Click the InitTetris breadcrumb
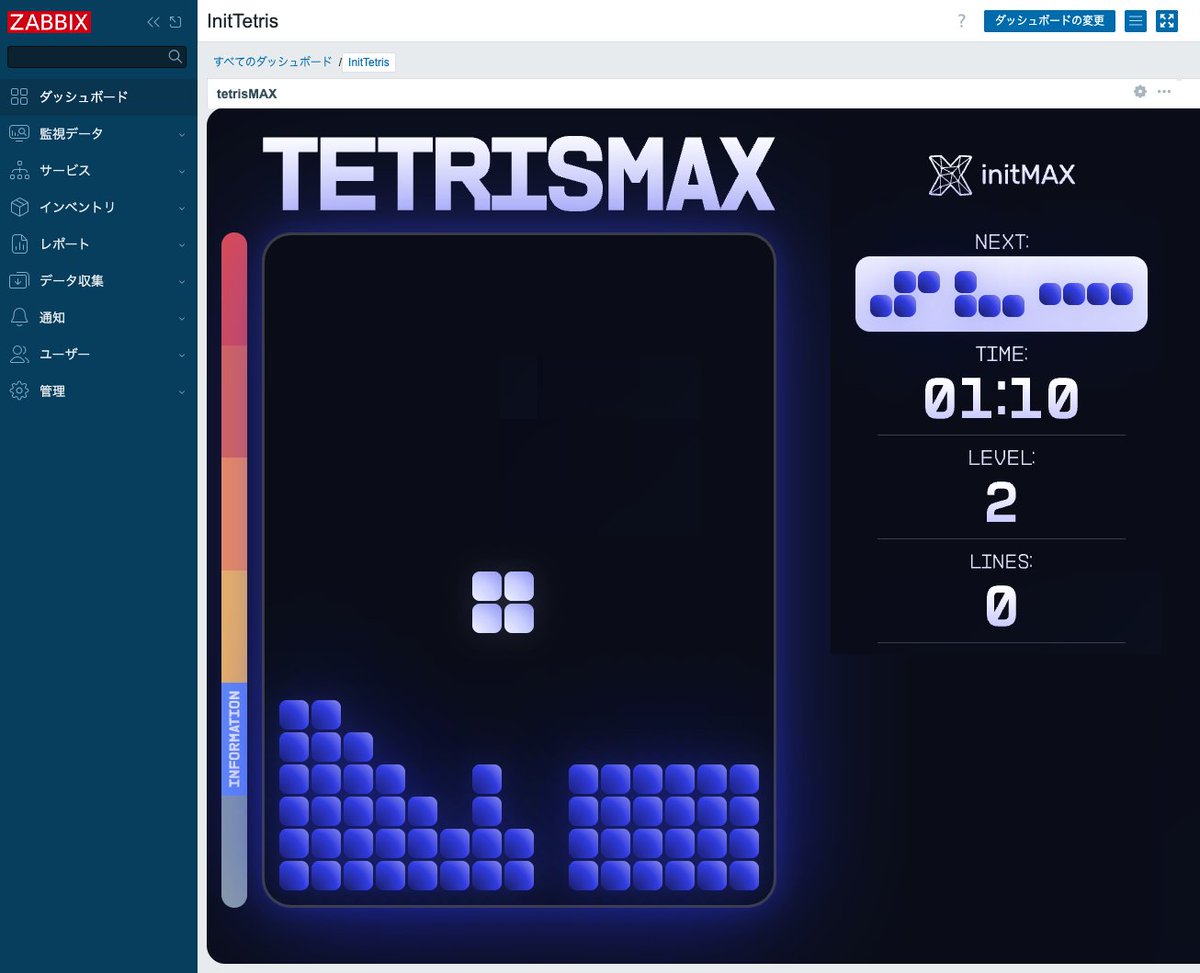This screenshot has height=973, width=1200. [x=369, y=62]
